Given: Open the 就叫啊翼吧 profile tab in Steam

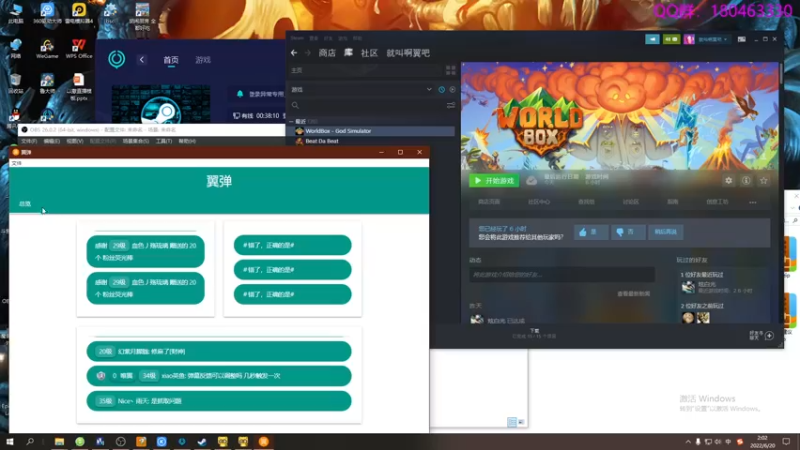Looking at the screenshot, I should point(408,53).
